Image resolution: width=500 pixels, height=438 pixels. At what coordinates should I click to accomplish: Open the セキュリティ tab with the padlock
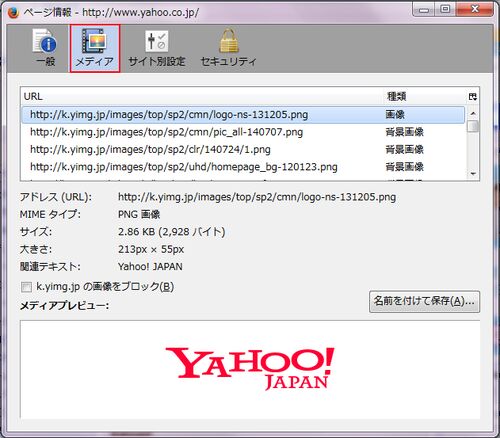coord(229,48)
